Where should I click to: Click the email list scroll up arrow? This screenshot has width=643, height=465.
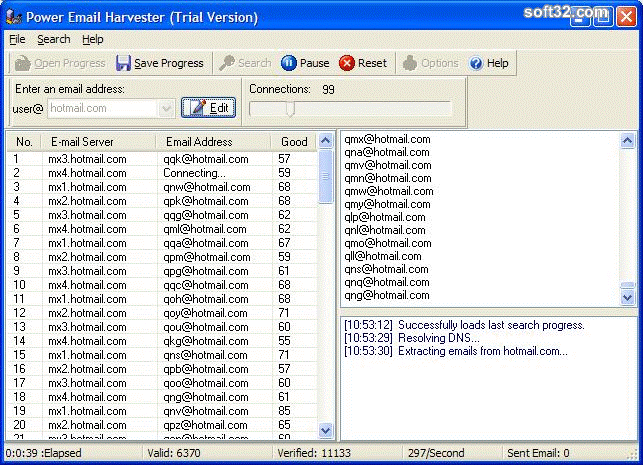(627, 141)
